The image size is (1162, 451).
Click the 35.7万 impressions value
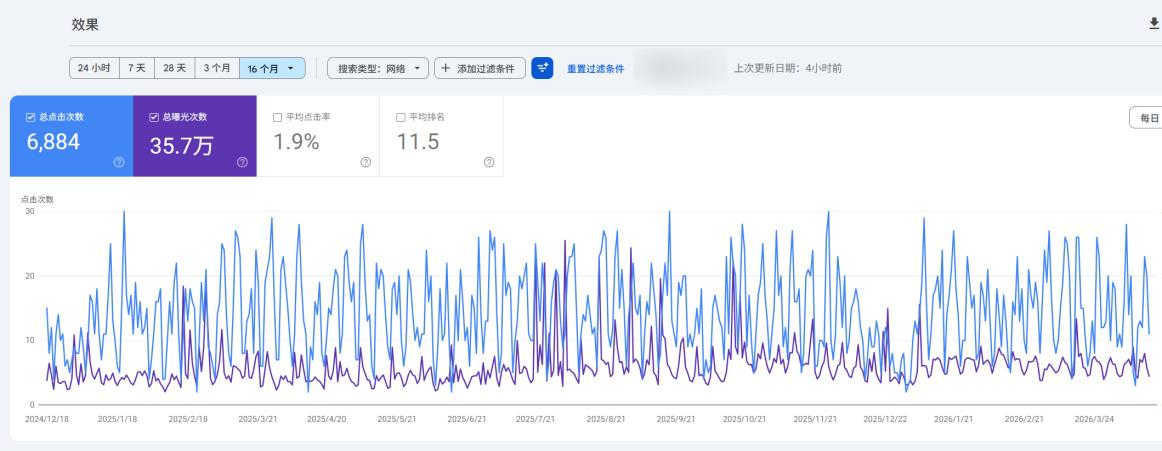(181, 145)
